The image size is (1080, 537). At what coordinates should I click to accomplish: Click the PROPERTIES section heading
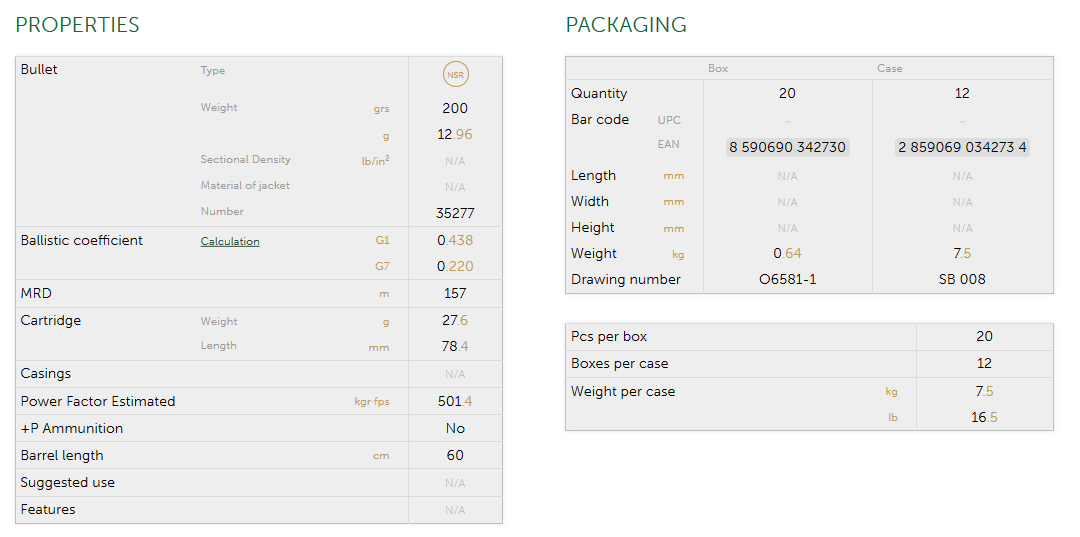77,25
